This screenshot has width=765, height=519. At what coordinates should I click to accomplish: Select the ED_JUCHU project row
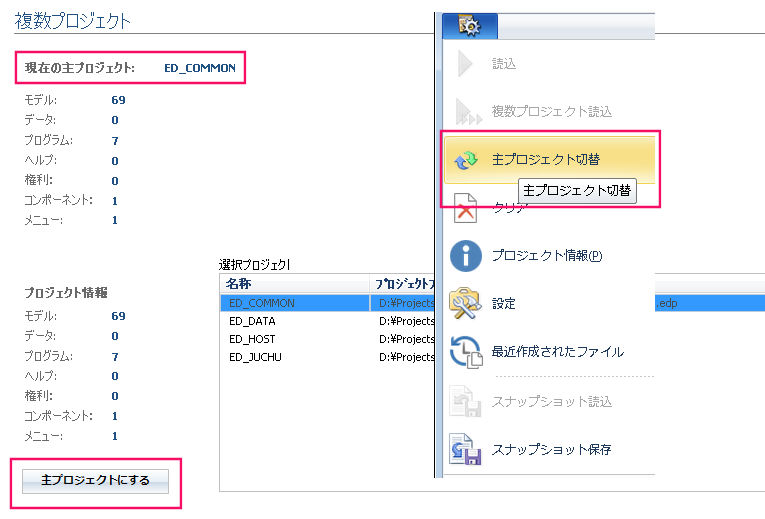pyautogui.click(x=327, y=357)
